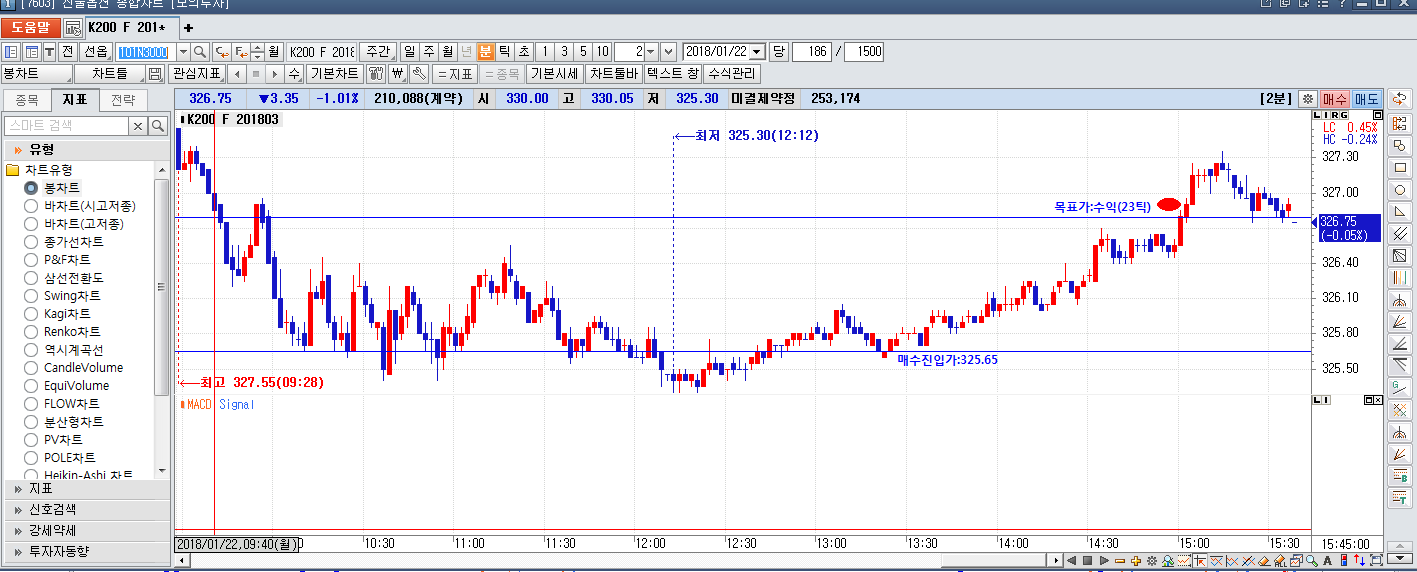Image resolution: width=1417 pixels, height=572 pixels.
Task: Open the 차트툴 dropdown
Action: [x=110, y=74]
